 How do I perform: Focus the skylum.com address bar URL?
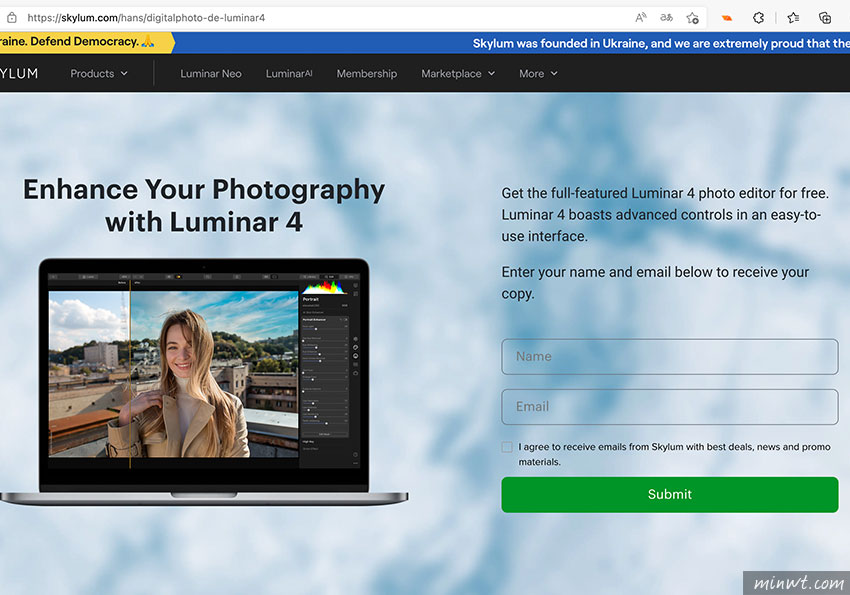point(146,18)
